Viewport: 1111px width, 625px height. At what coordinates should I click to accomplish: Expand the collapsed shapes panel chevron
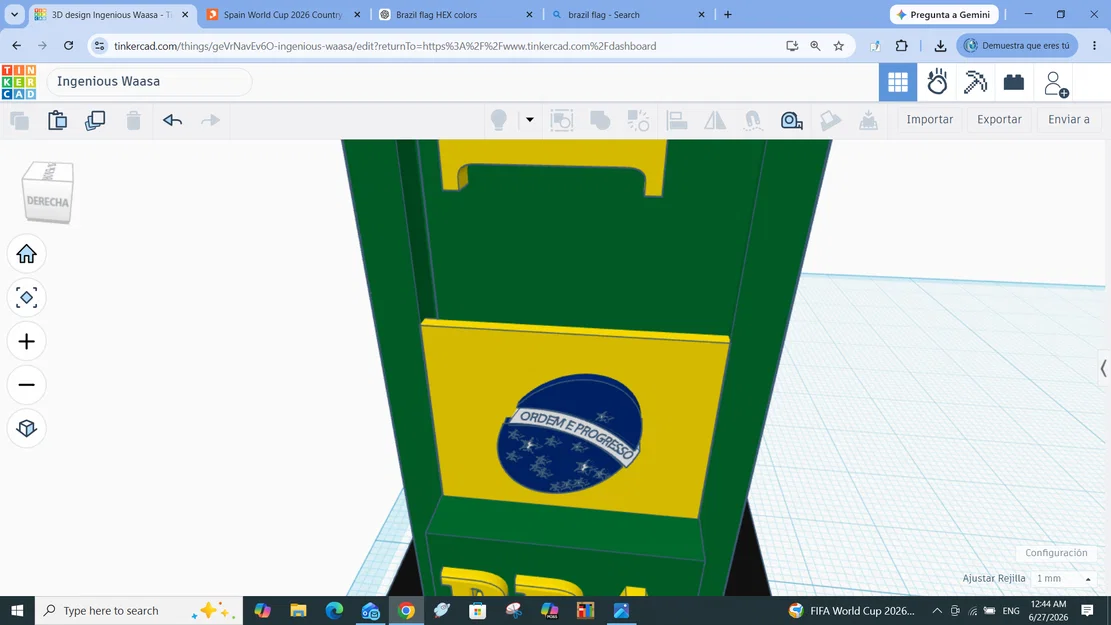(x=1103, y=368)
